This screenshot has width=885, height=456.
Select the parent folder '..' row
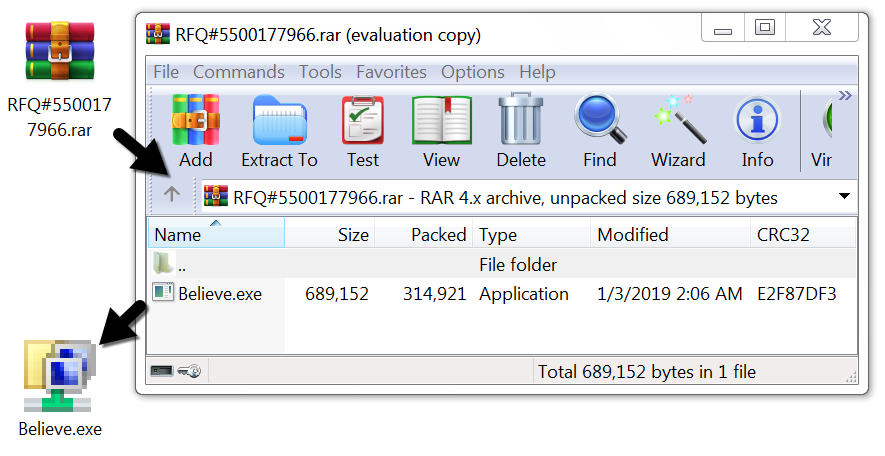(502, 264)
